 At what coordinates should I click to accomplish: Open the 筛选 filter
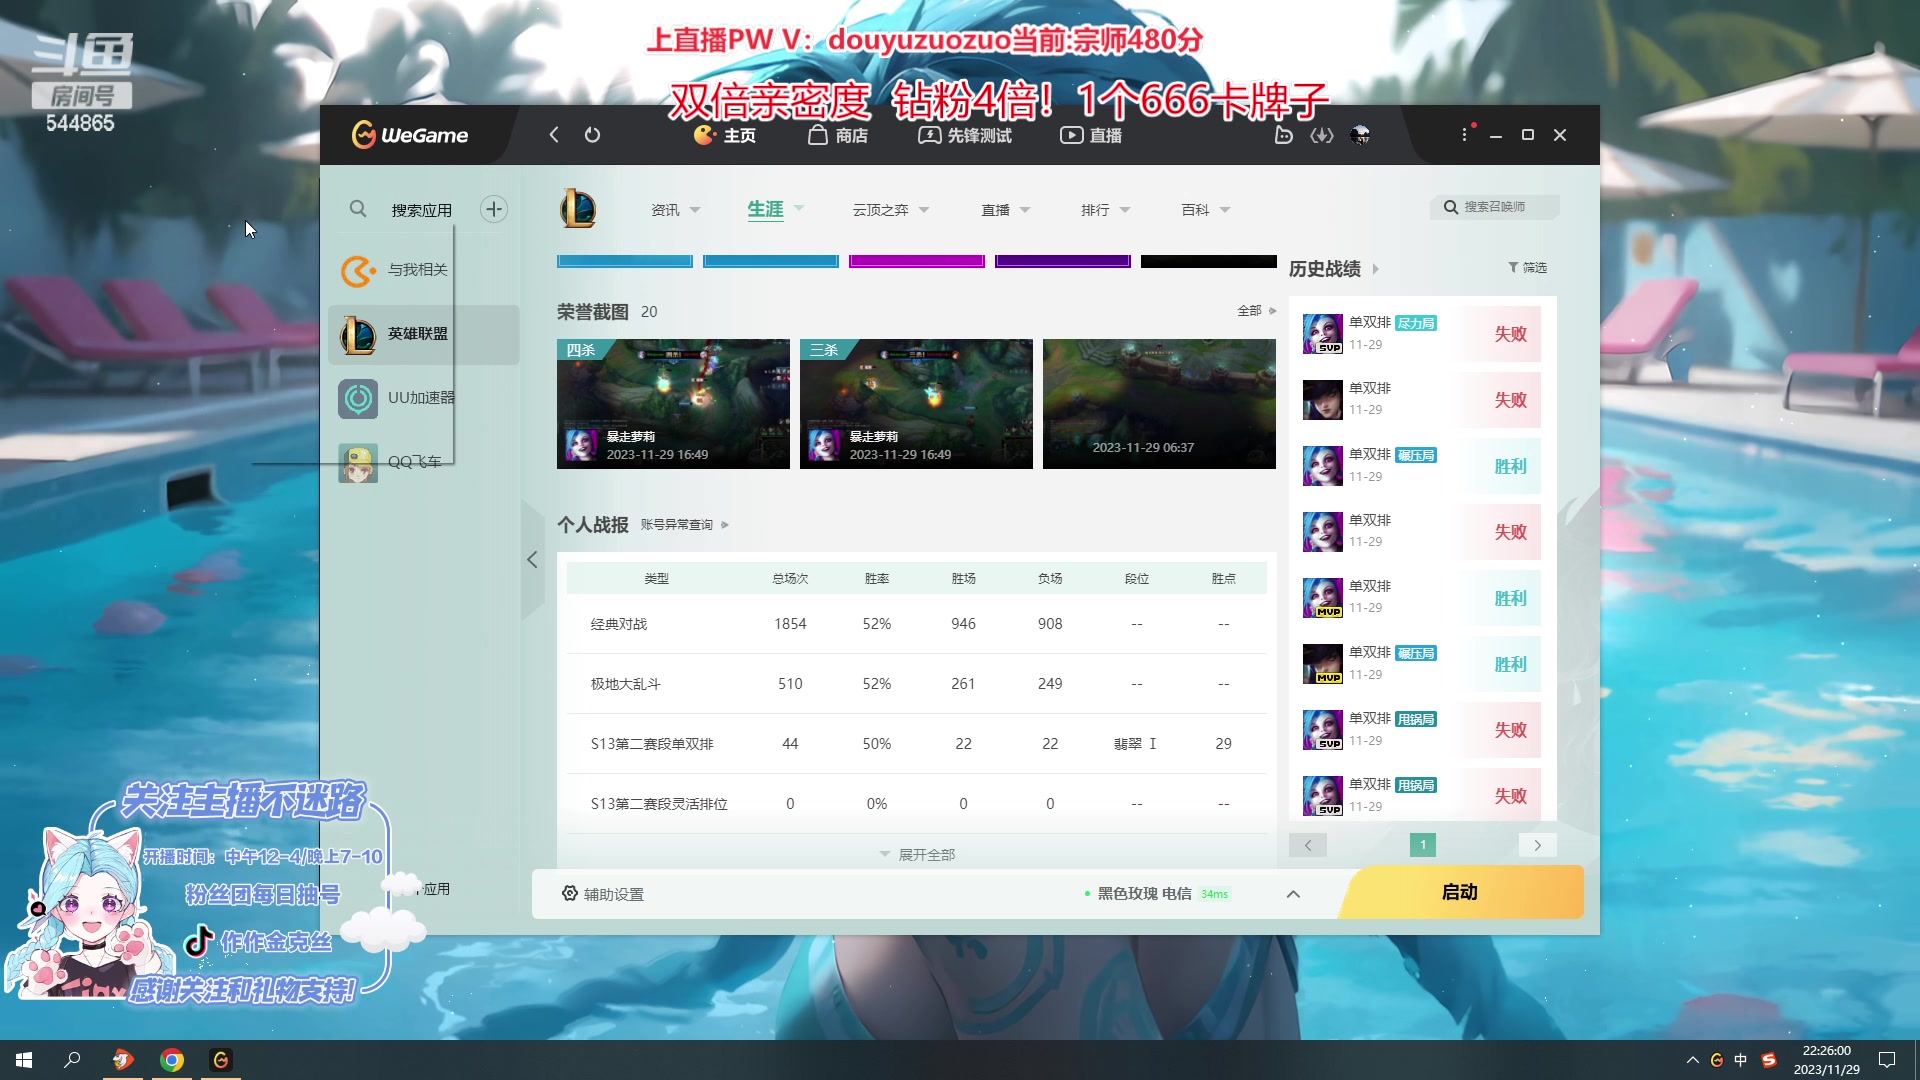pos(1527,268)
